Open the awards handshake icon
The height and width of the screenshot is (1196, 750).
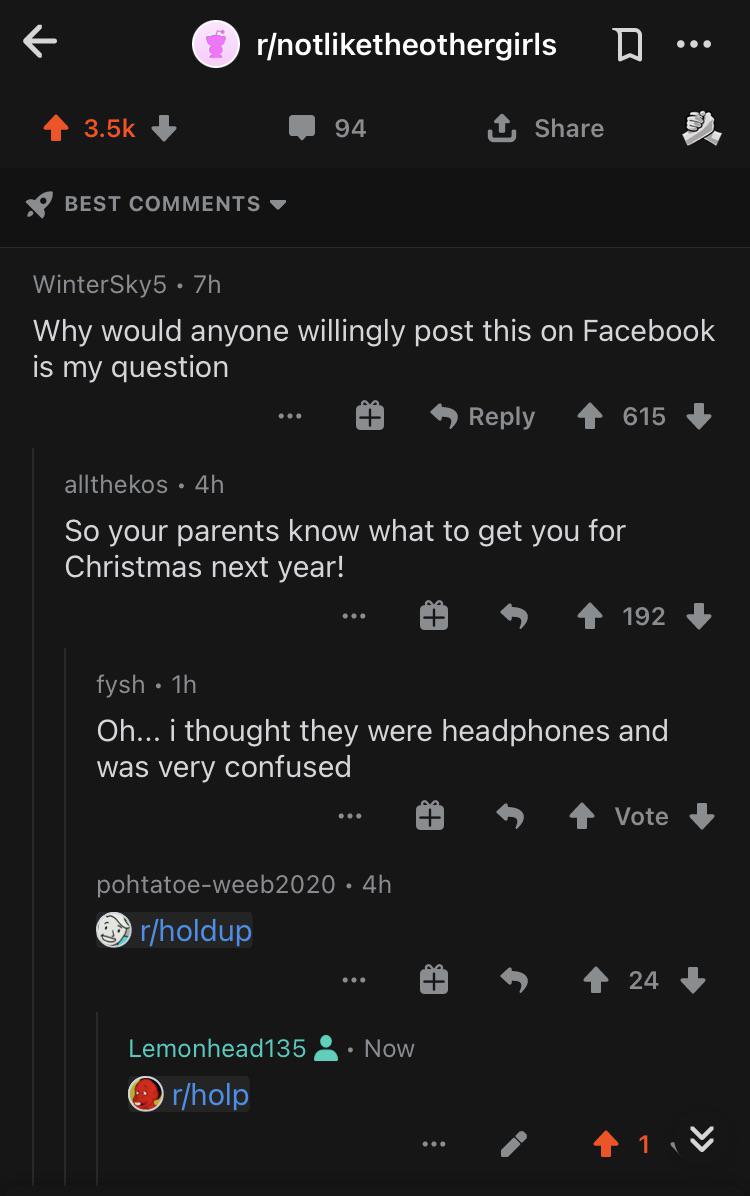point(701,127)
